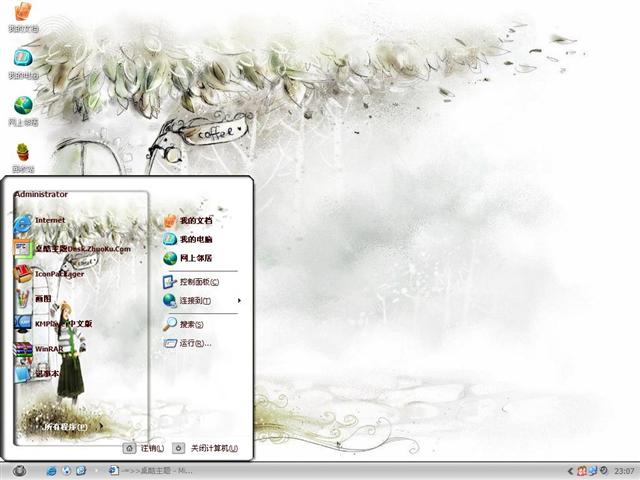Click the third square quick launch icon
The height and width of the screenshot is (480, 640).
coord(81,471)
